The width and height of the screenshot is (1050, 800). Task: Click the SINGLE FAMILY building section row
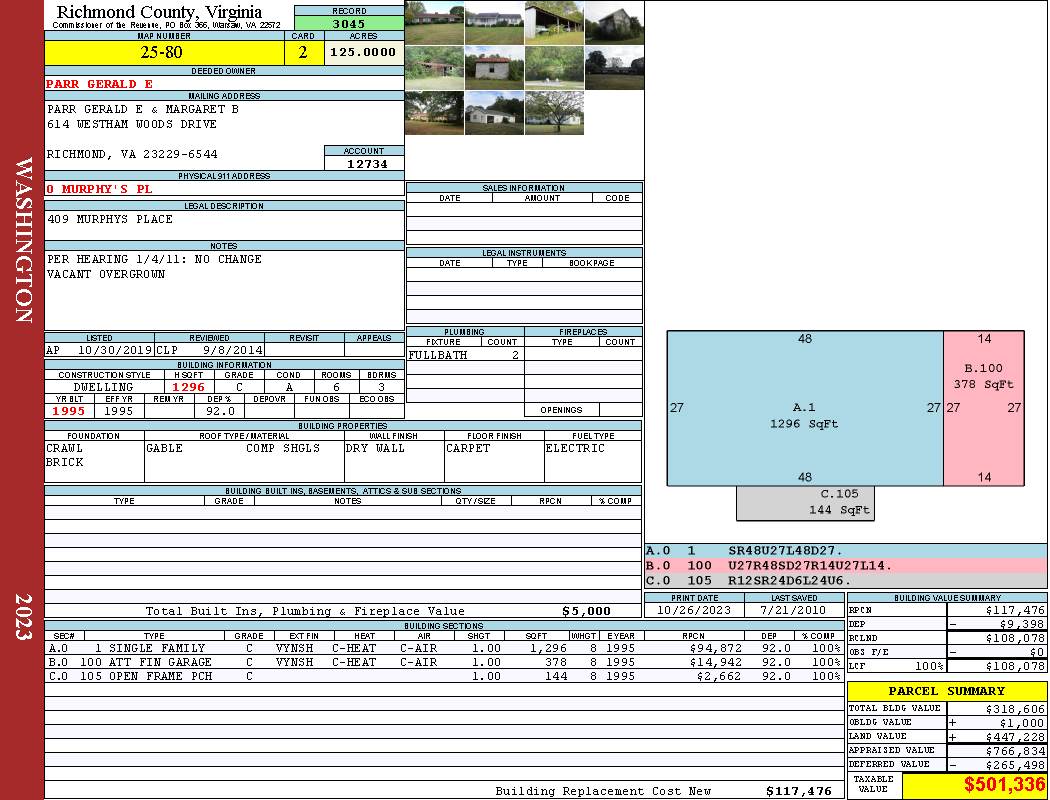pos(445,648)
